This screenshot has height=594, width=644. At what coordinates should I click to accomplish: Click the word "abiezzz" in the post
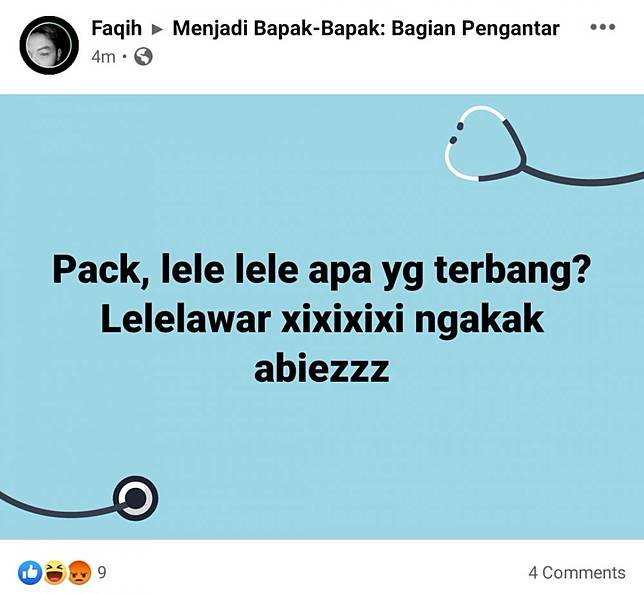pos(322,368)
